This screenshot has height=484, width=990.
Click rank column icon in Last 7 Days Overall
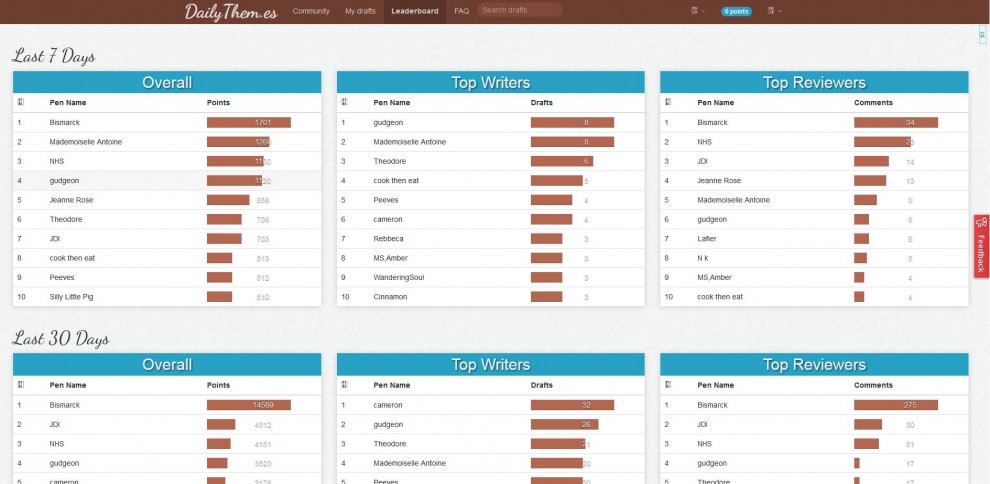point(21,102)
